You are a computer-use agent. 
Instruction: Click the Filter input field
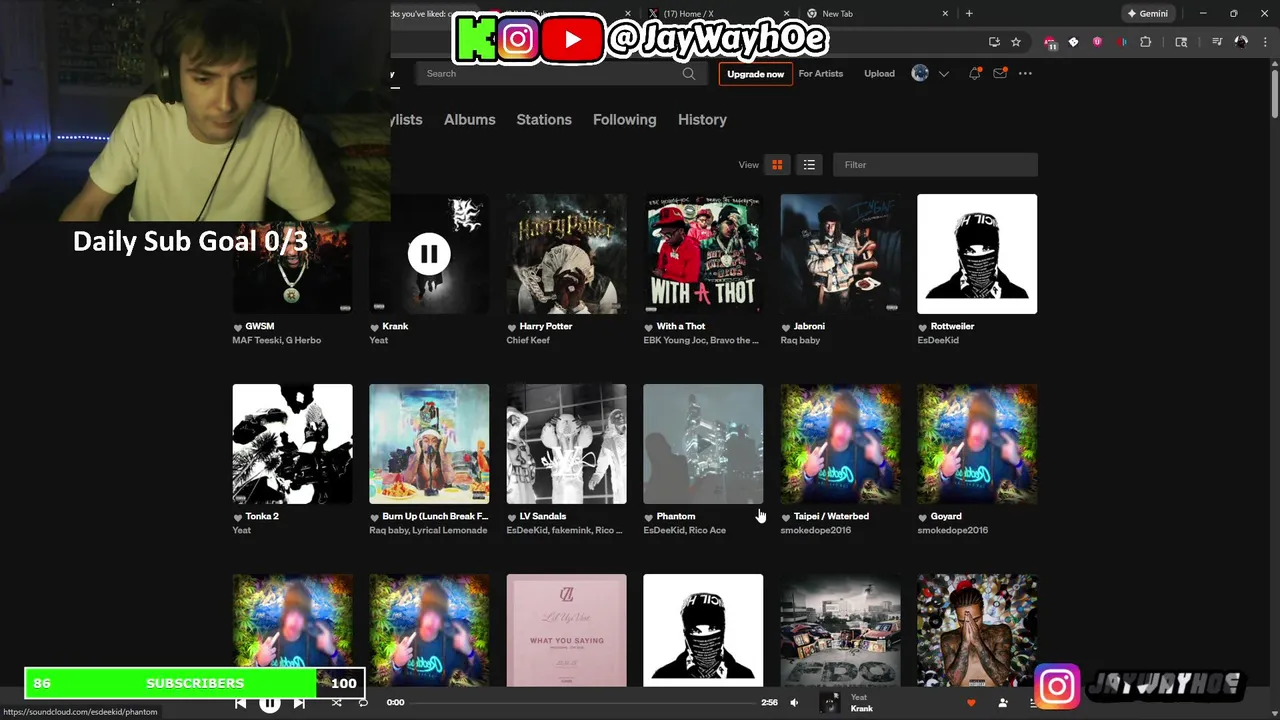[935, 165]
